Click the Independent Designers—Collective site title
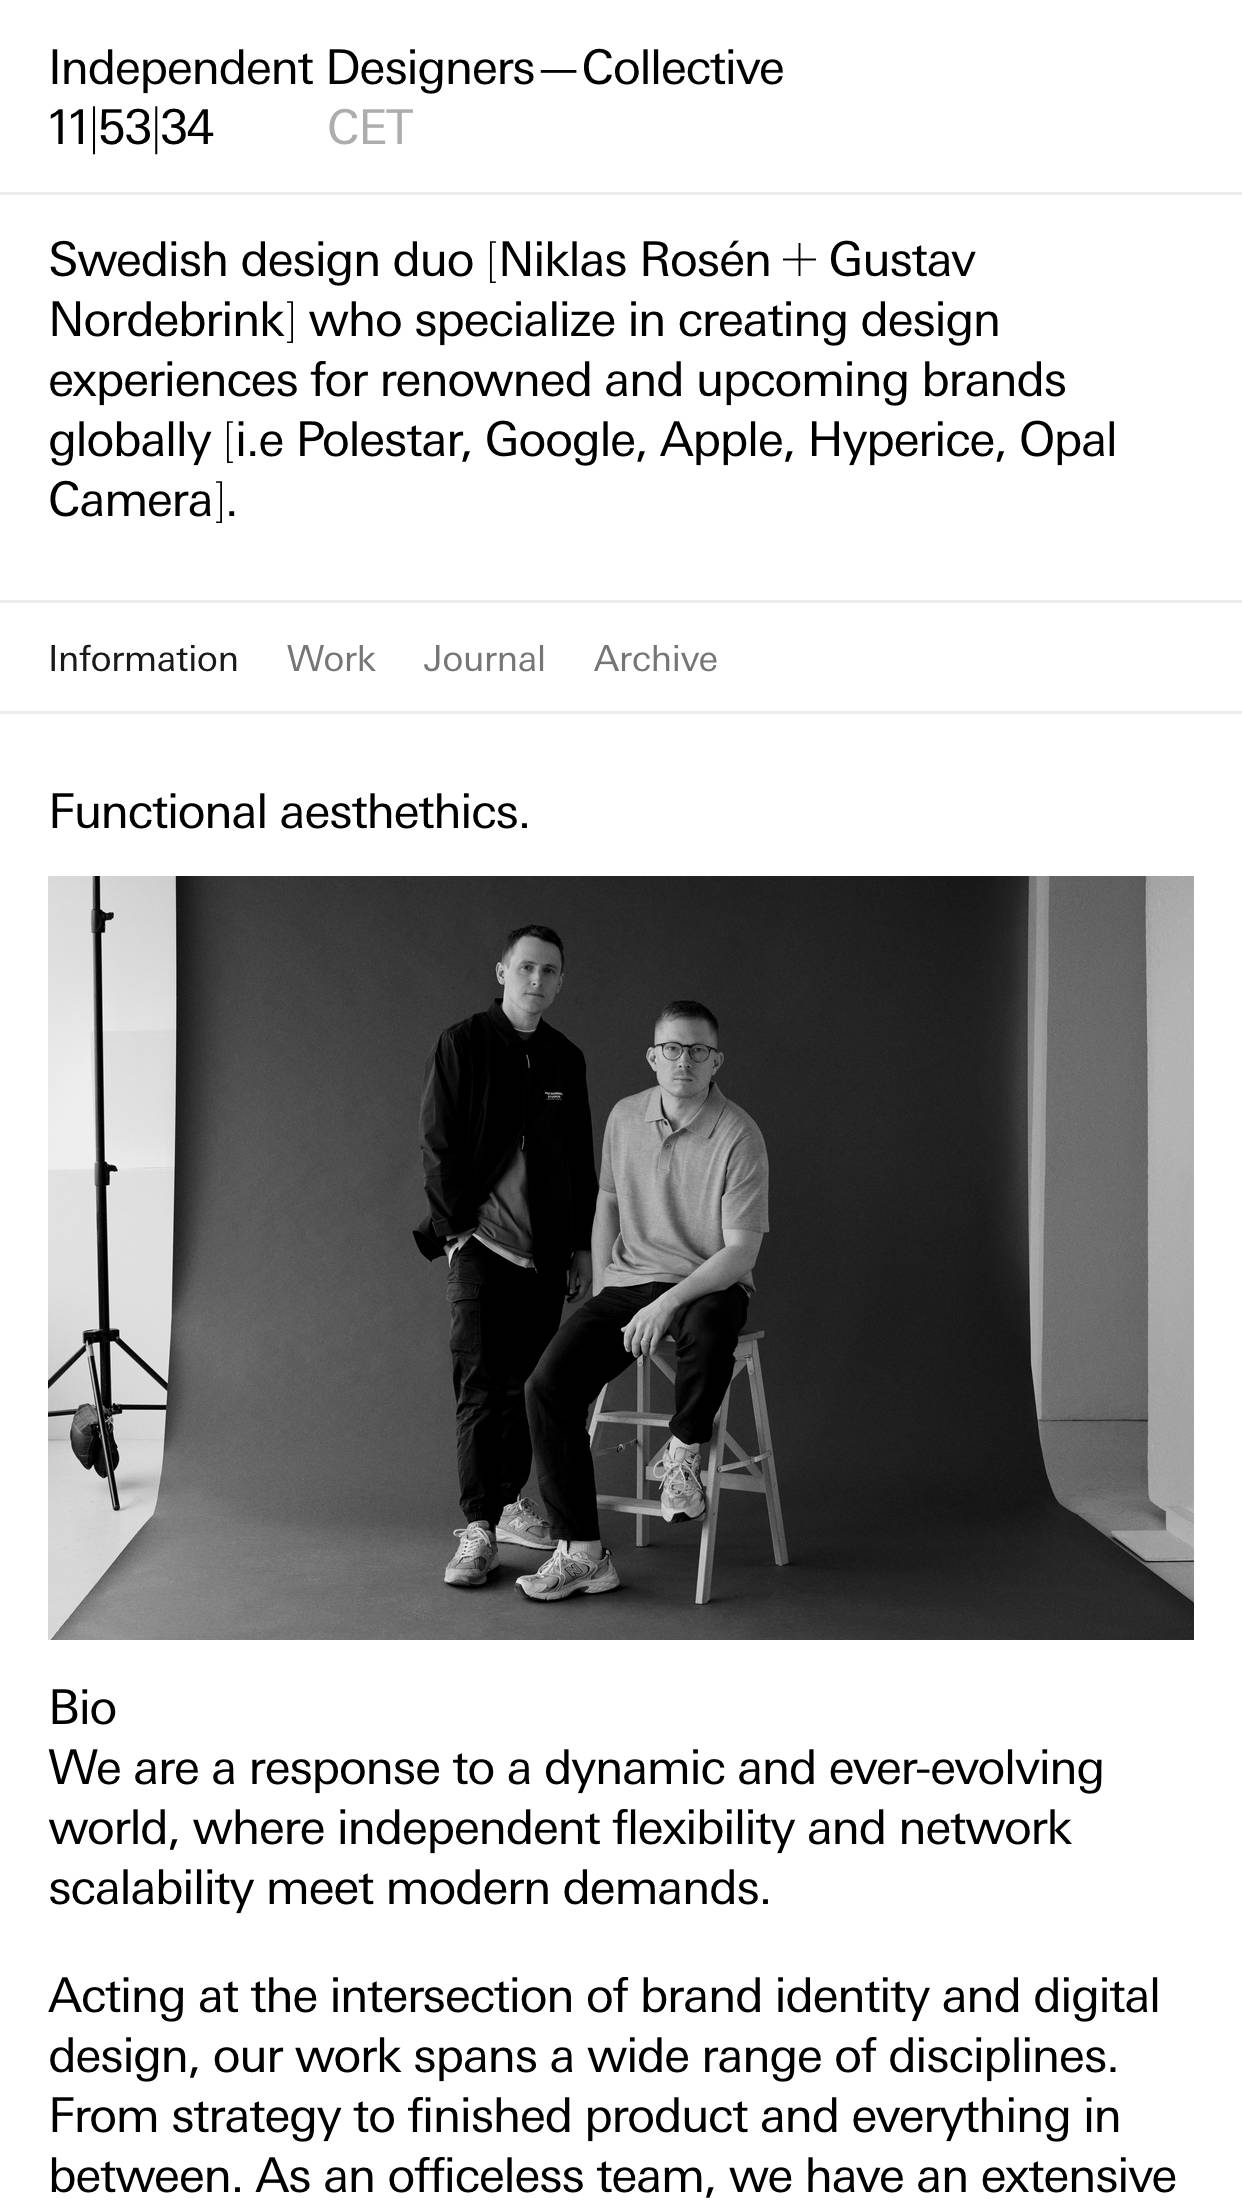 pos(416,69)
